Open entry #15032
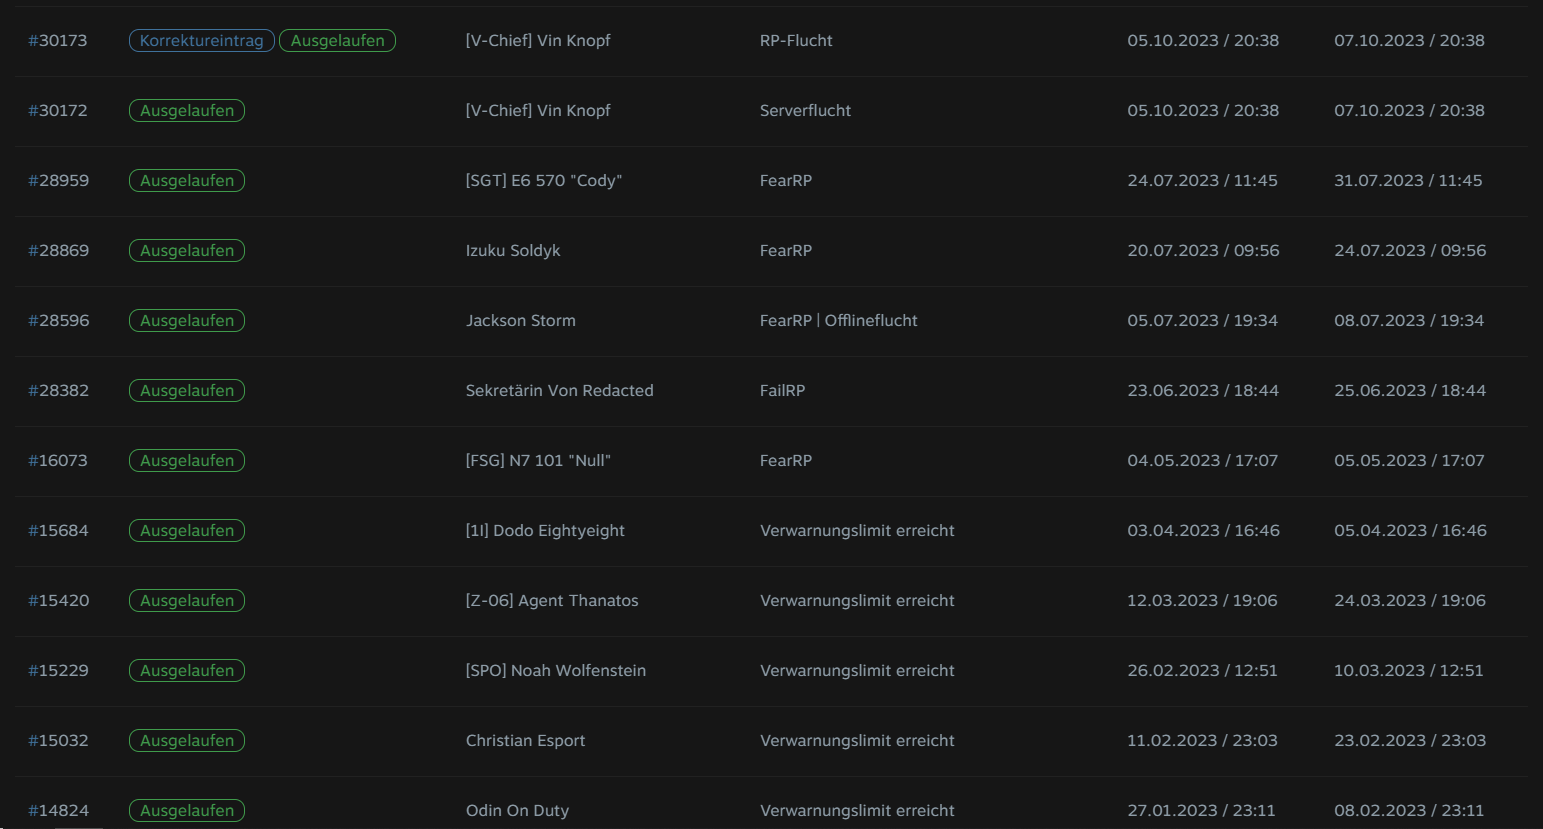 click(58, 741)
